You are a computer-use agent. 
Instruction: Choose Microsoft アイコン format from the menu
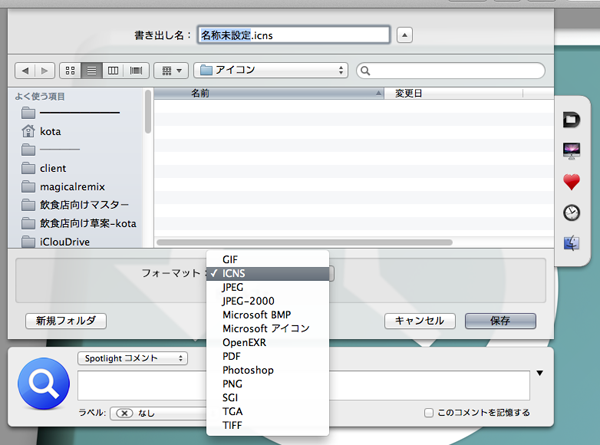click(267, 328)
